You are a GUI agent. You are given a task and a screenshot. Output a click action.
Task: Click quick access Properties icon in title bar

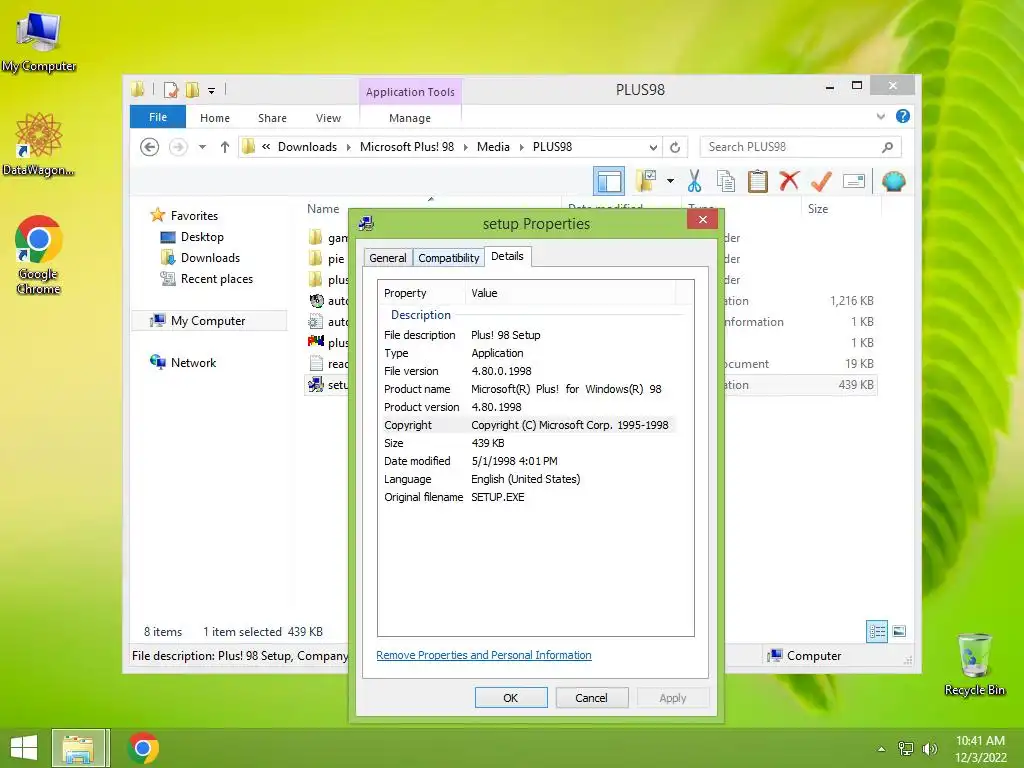[171, 90]
